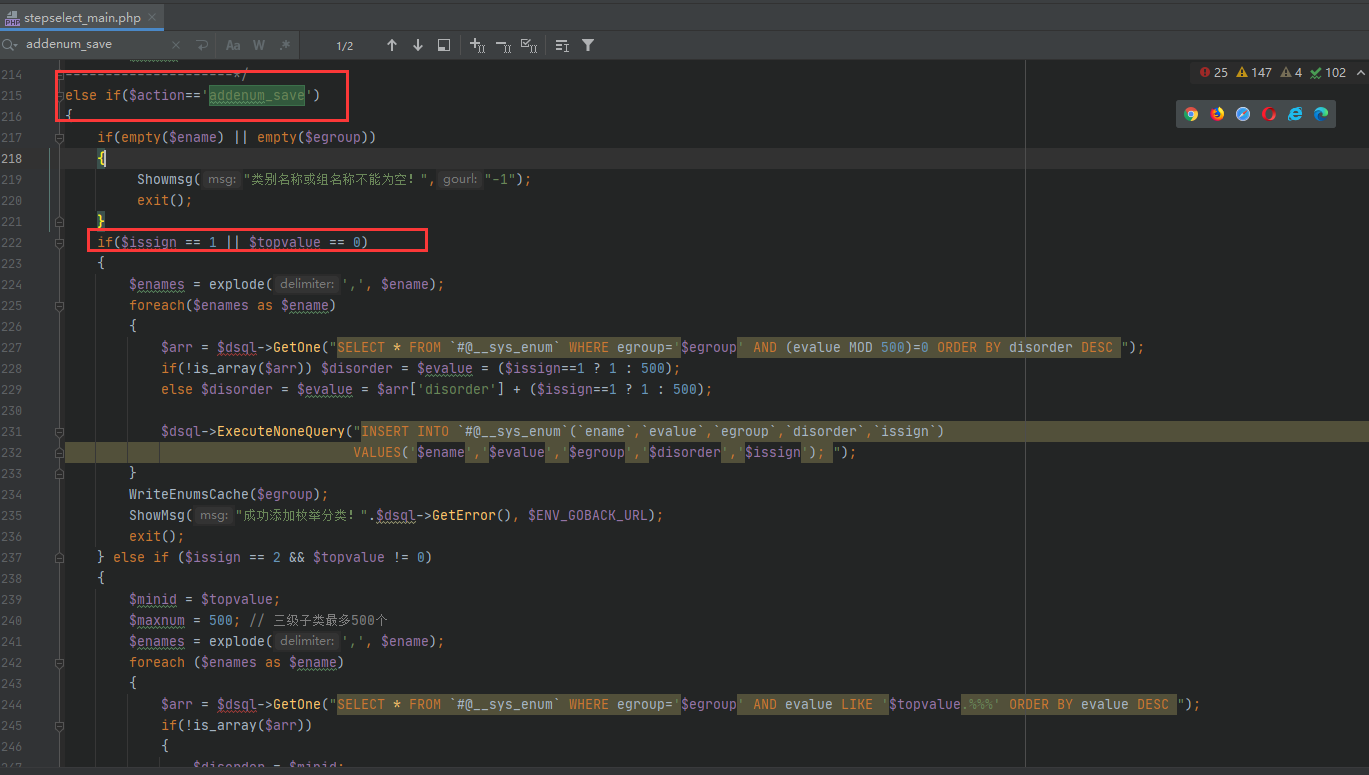Screen dimensions: 1369x775
Task: Focus the addenum_save search field
Action: point(95,45)
